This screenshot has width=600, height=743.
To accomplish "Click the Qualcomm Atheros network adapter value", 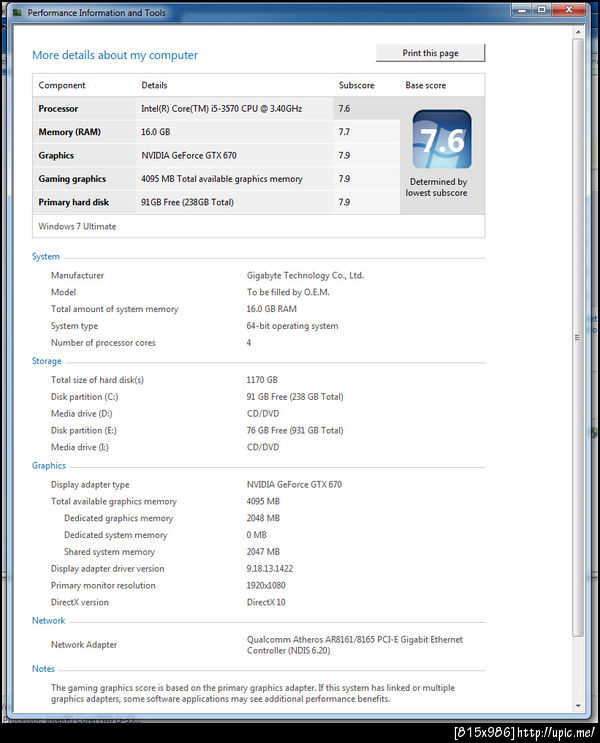I will 355,645.
